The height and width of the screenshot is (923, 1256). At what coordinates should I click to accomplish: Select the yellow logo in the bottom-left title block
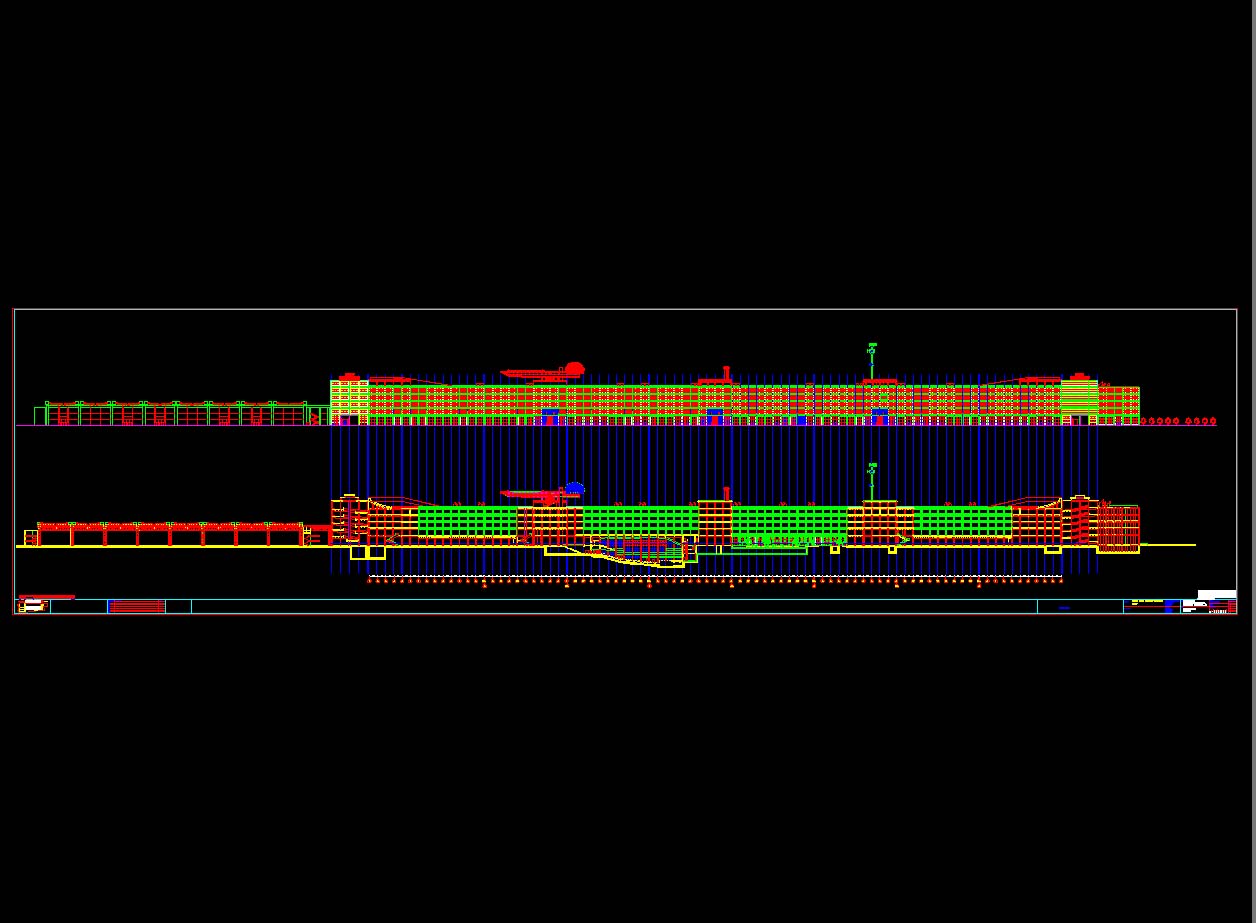(x=33, y=606)
